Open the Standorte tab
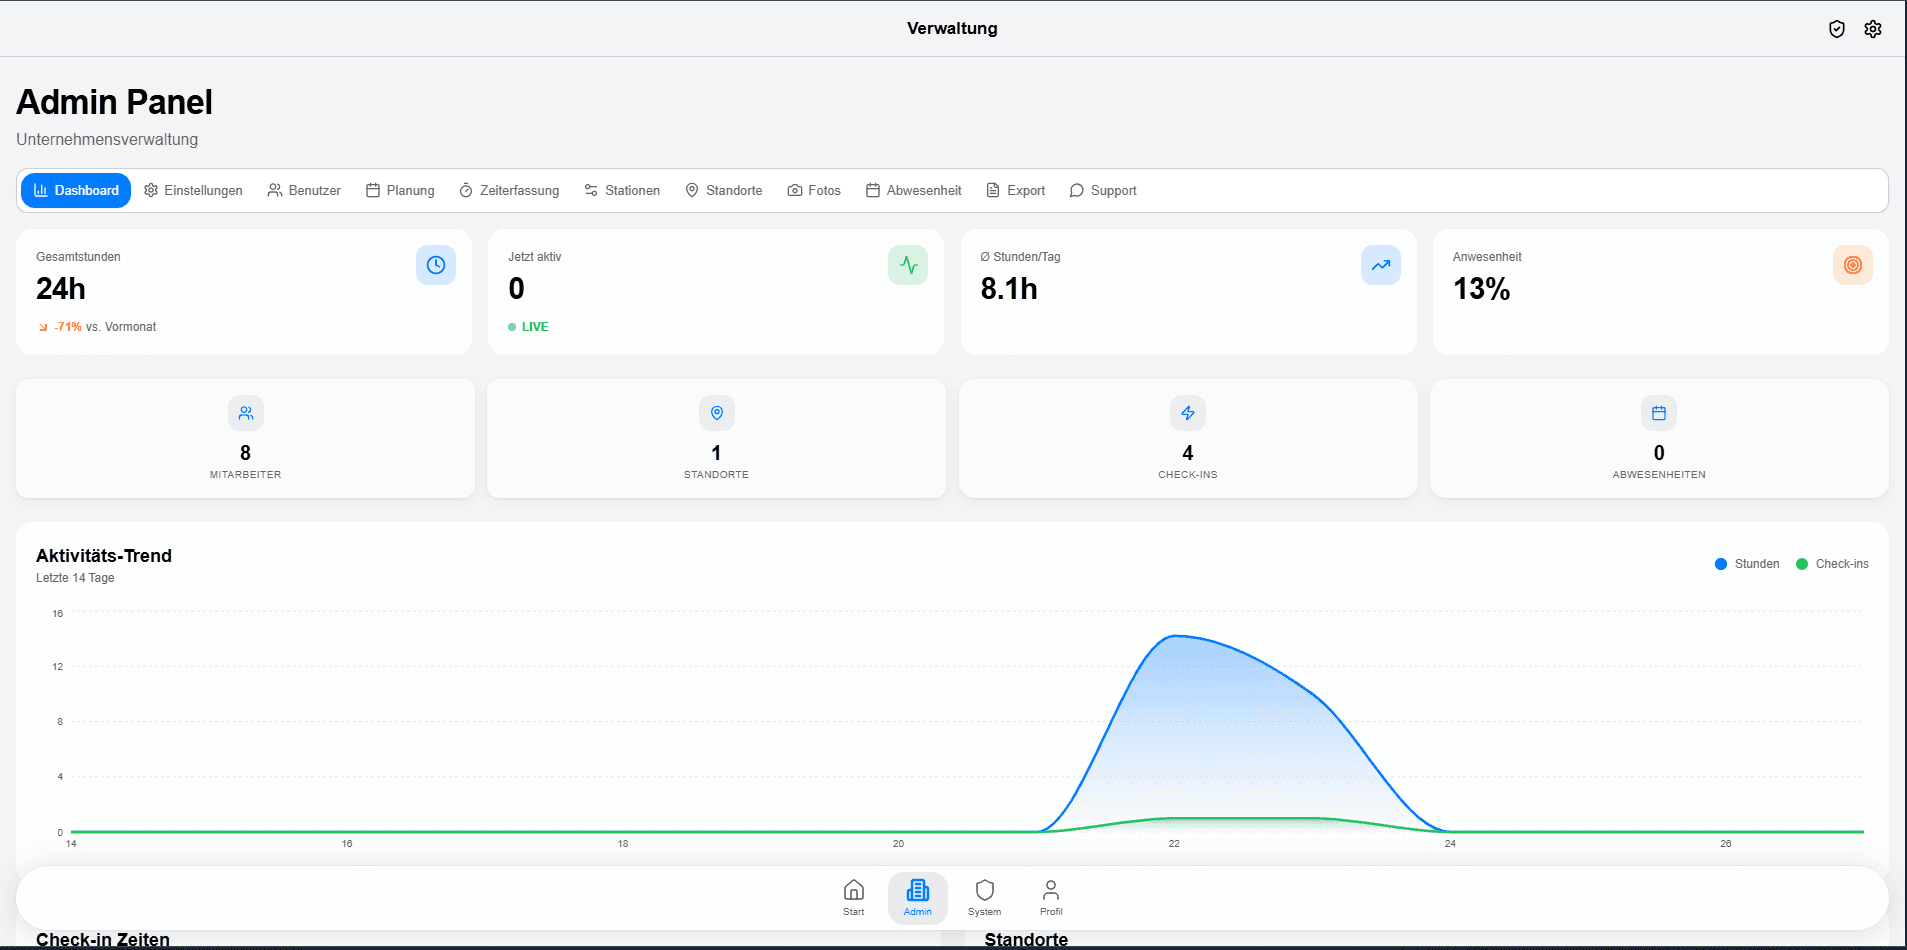This screenshot has width=1907, height=950. [x=724, y=190]
